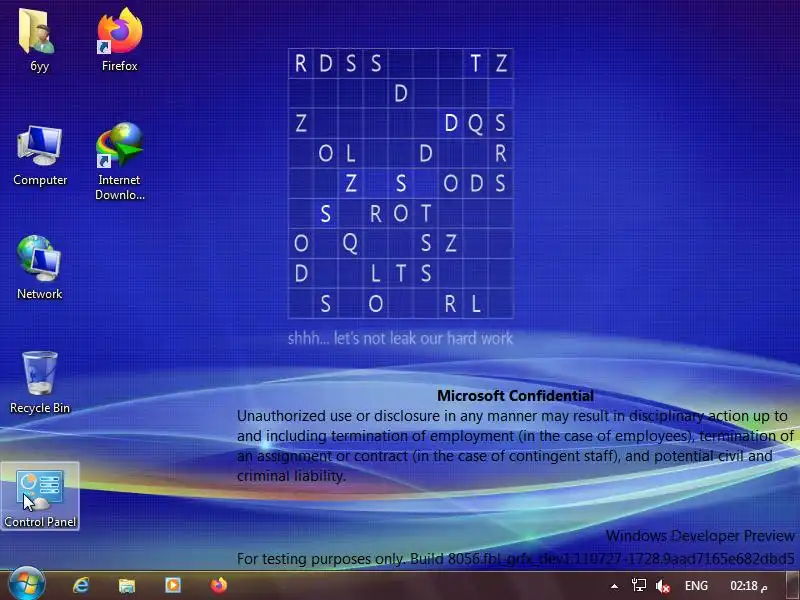Open the clock showing 02:18

coord(748,586)
